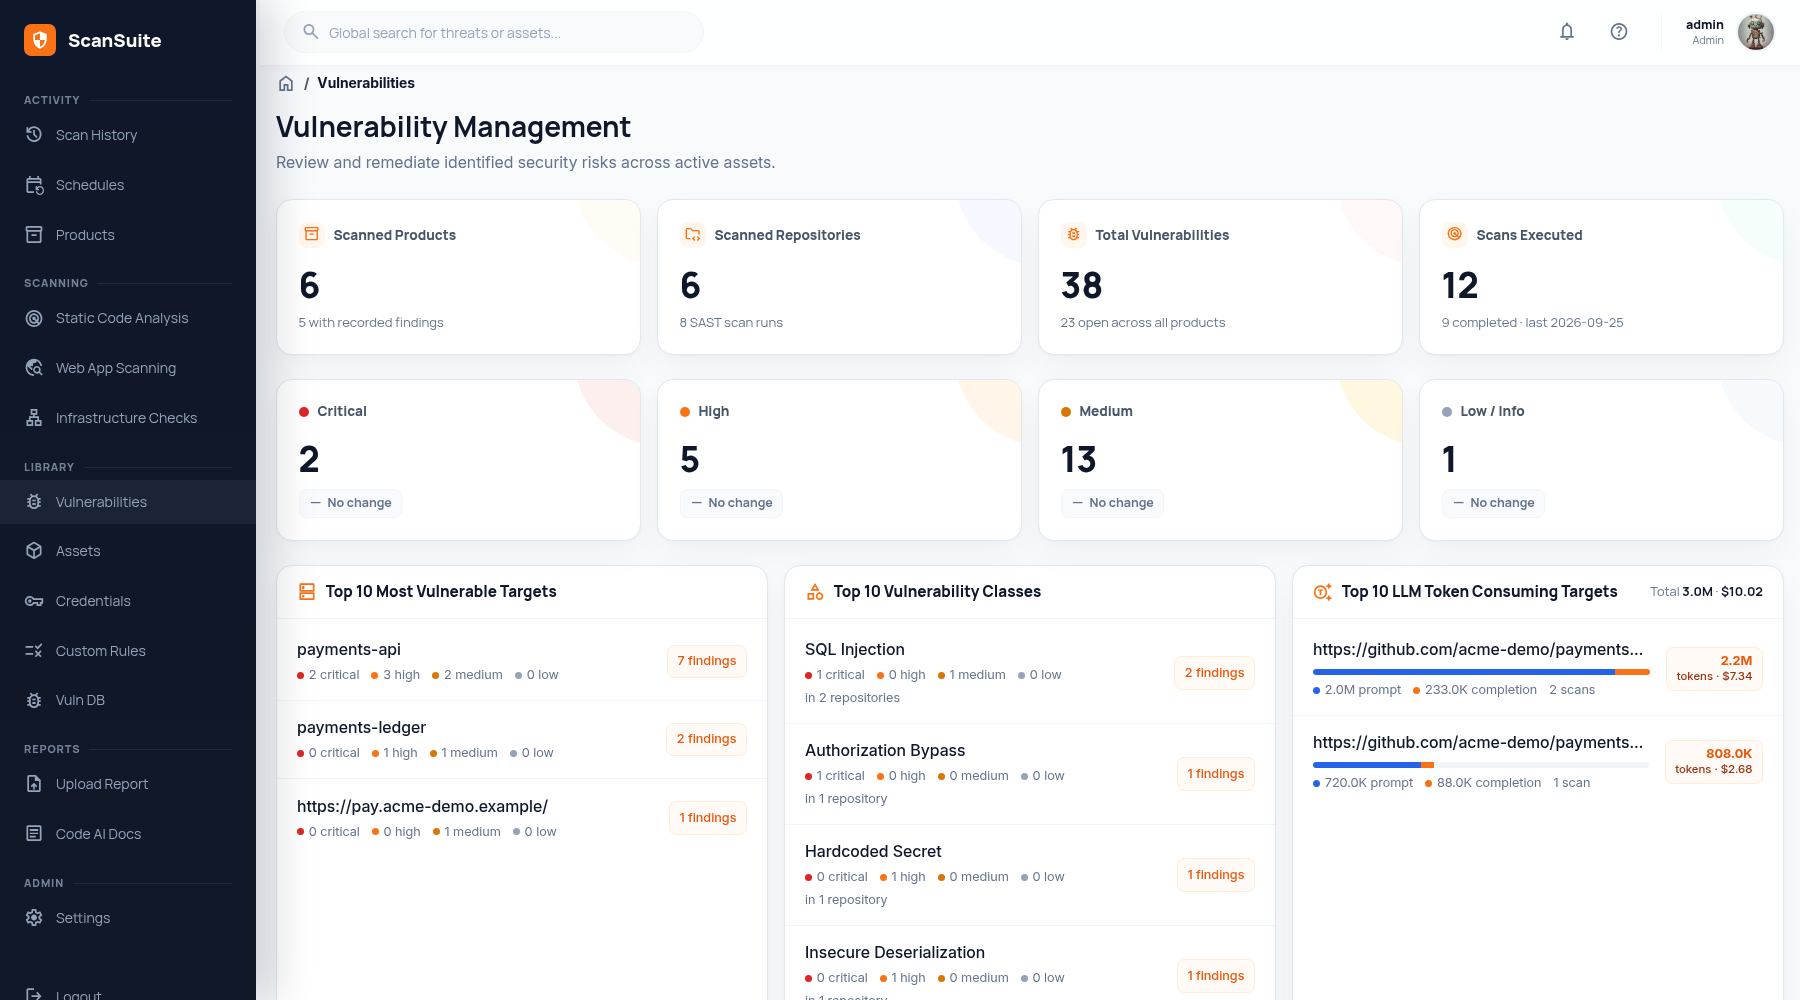This screenshot has height=1000, width=1800.
Task: Click 1 findings badge for pay.acme-demo.example
Action: click(x=707, y=818)
